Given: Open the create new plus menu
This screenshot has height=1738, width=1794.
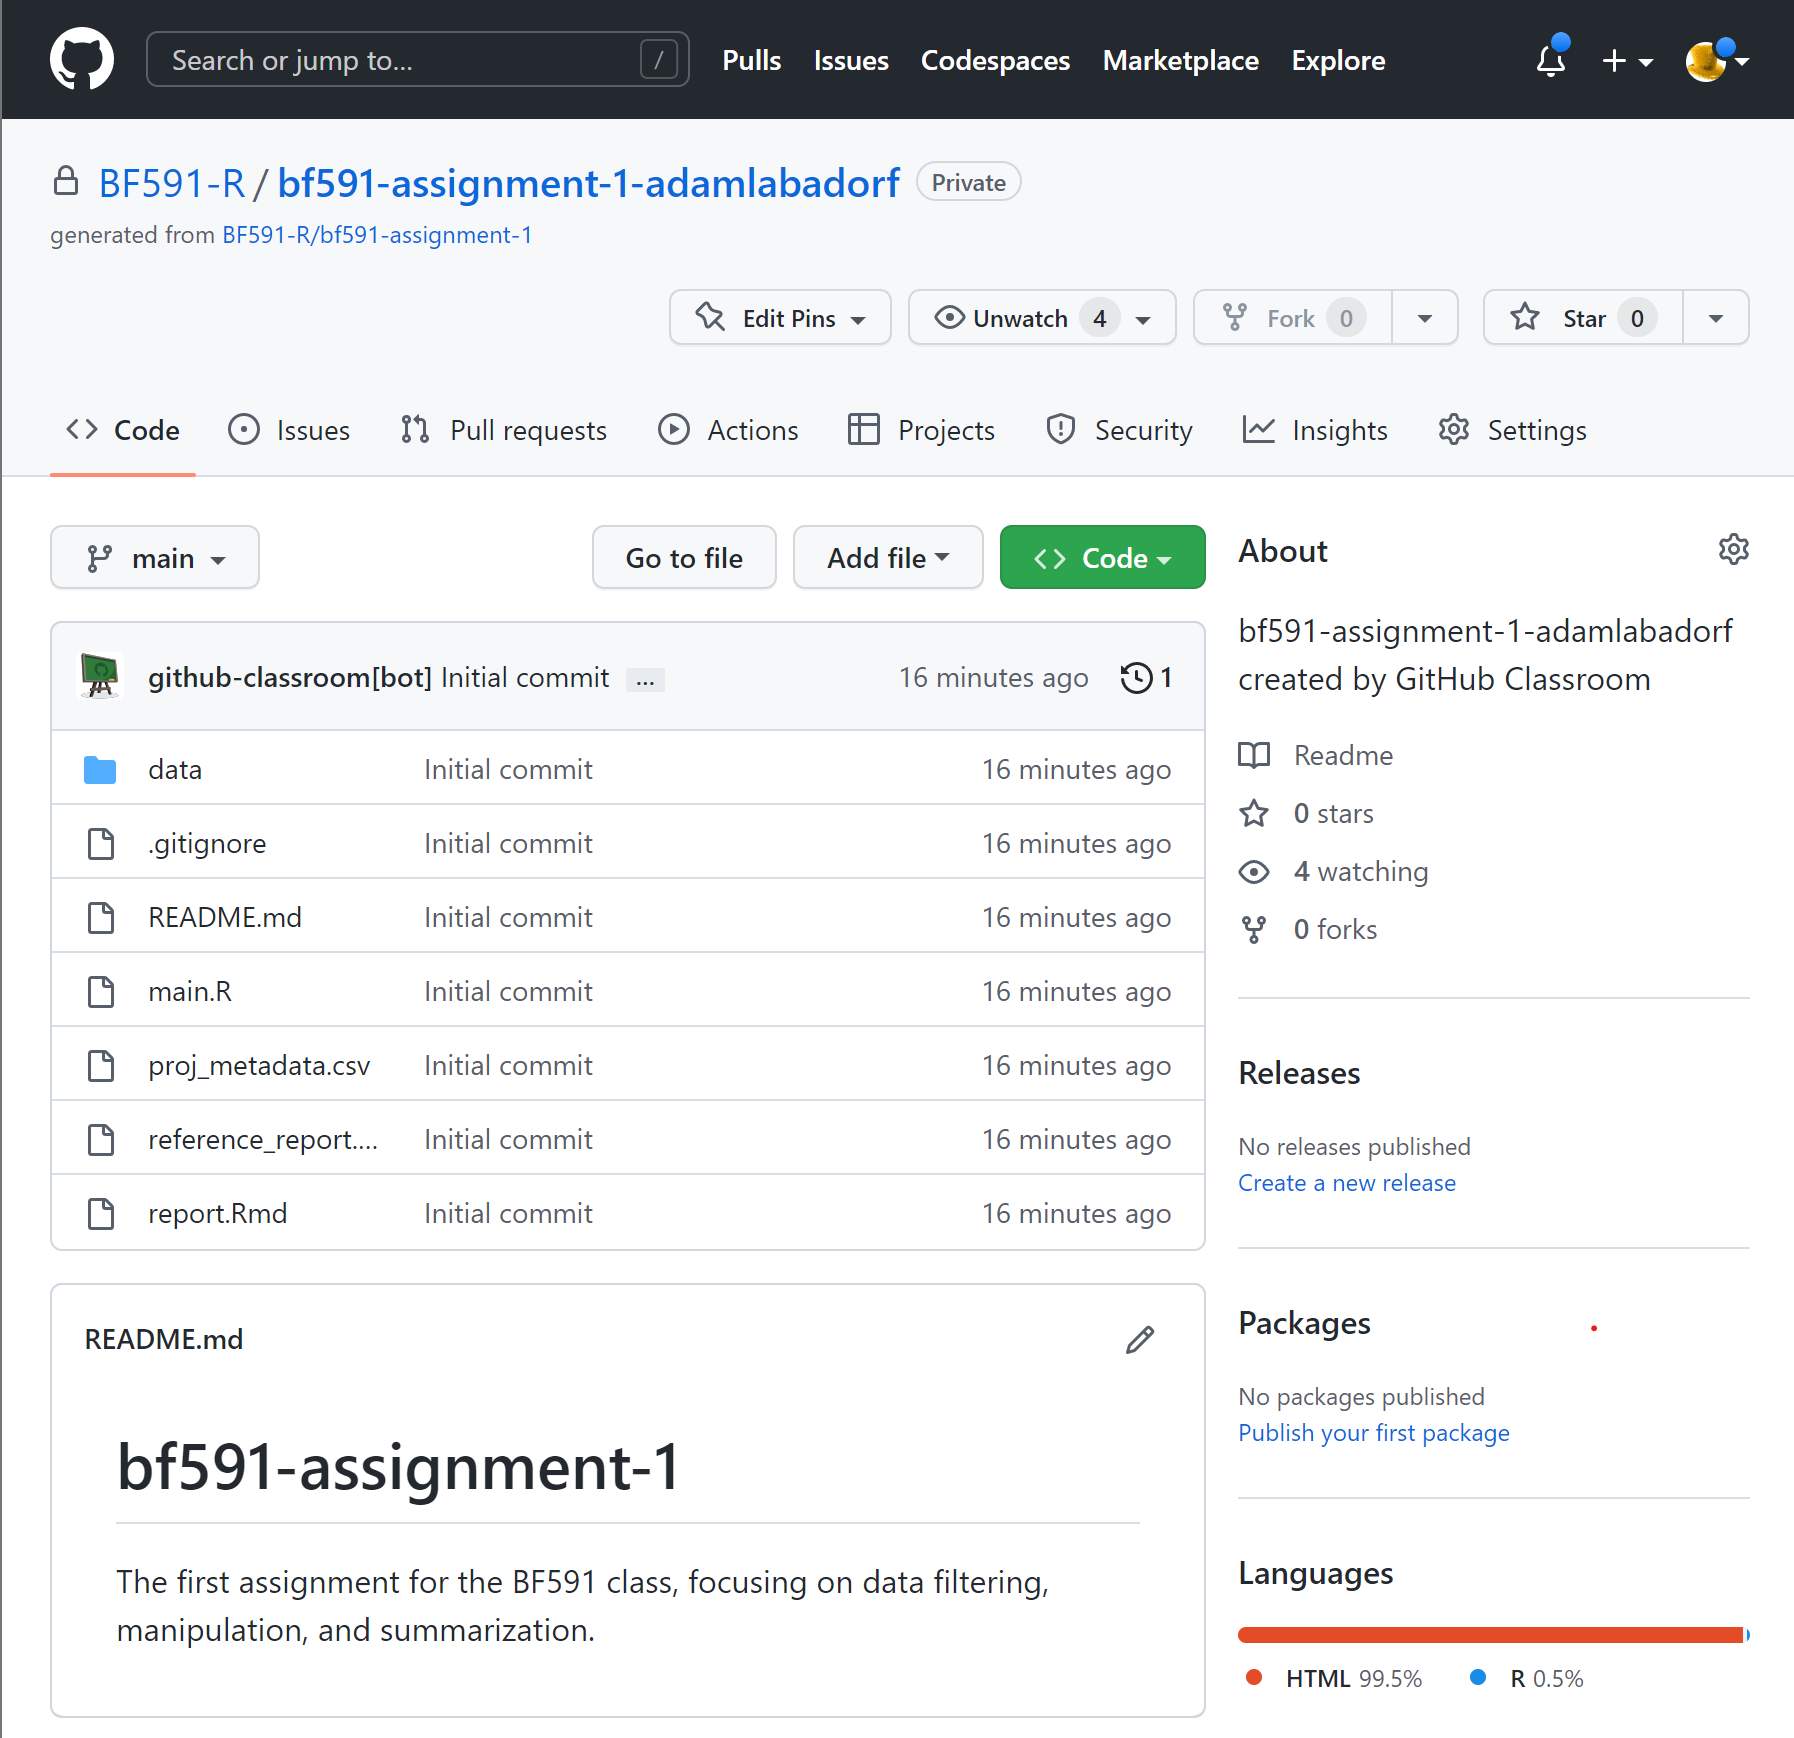Looking at the screenshot, I should [x=1626, y=61].
